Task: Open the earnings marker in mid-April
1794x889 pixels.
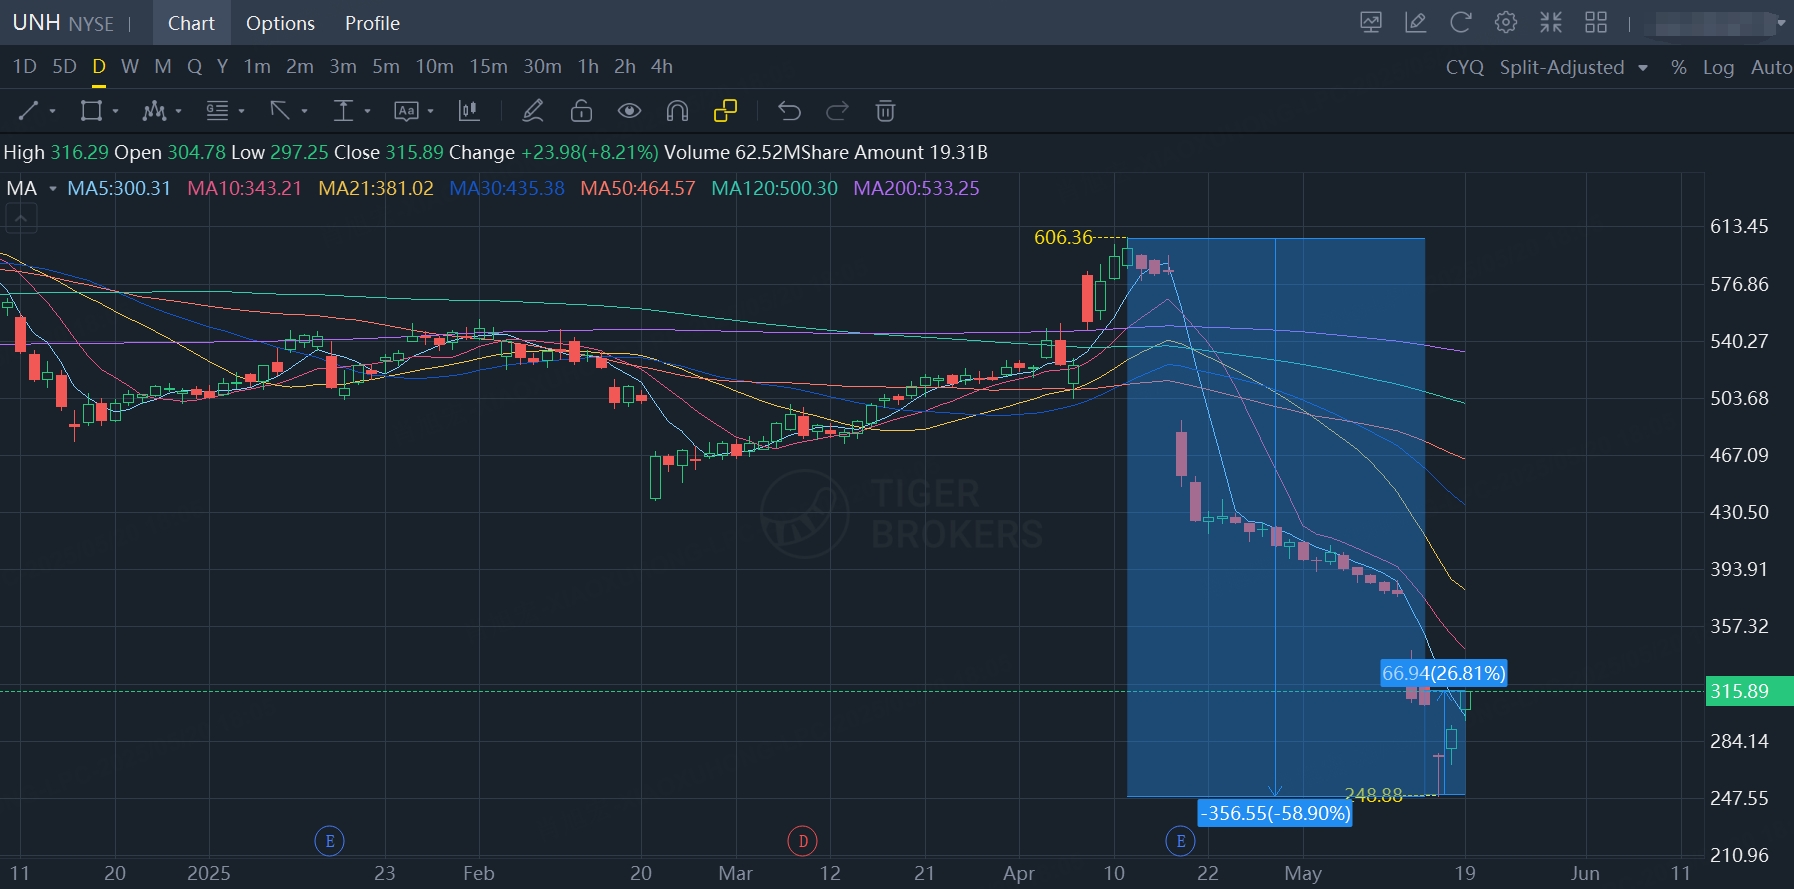Action: point(1180,841)
